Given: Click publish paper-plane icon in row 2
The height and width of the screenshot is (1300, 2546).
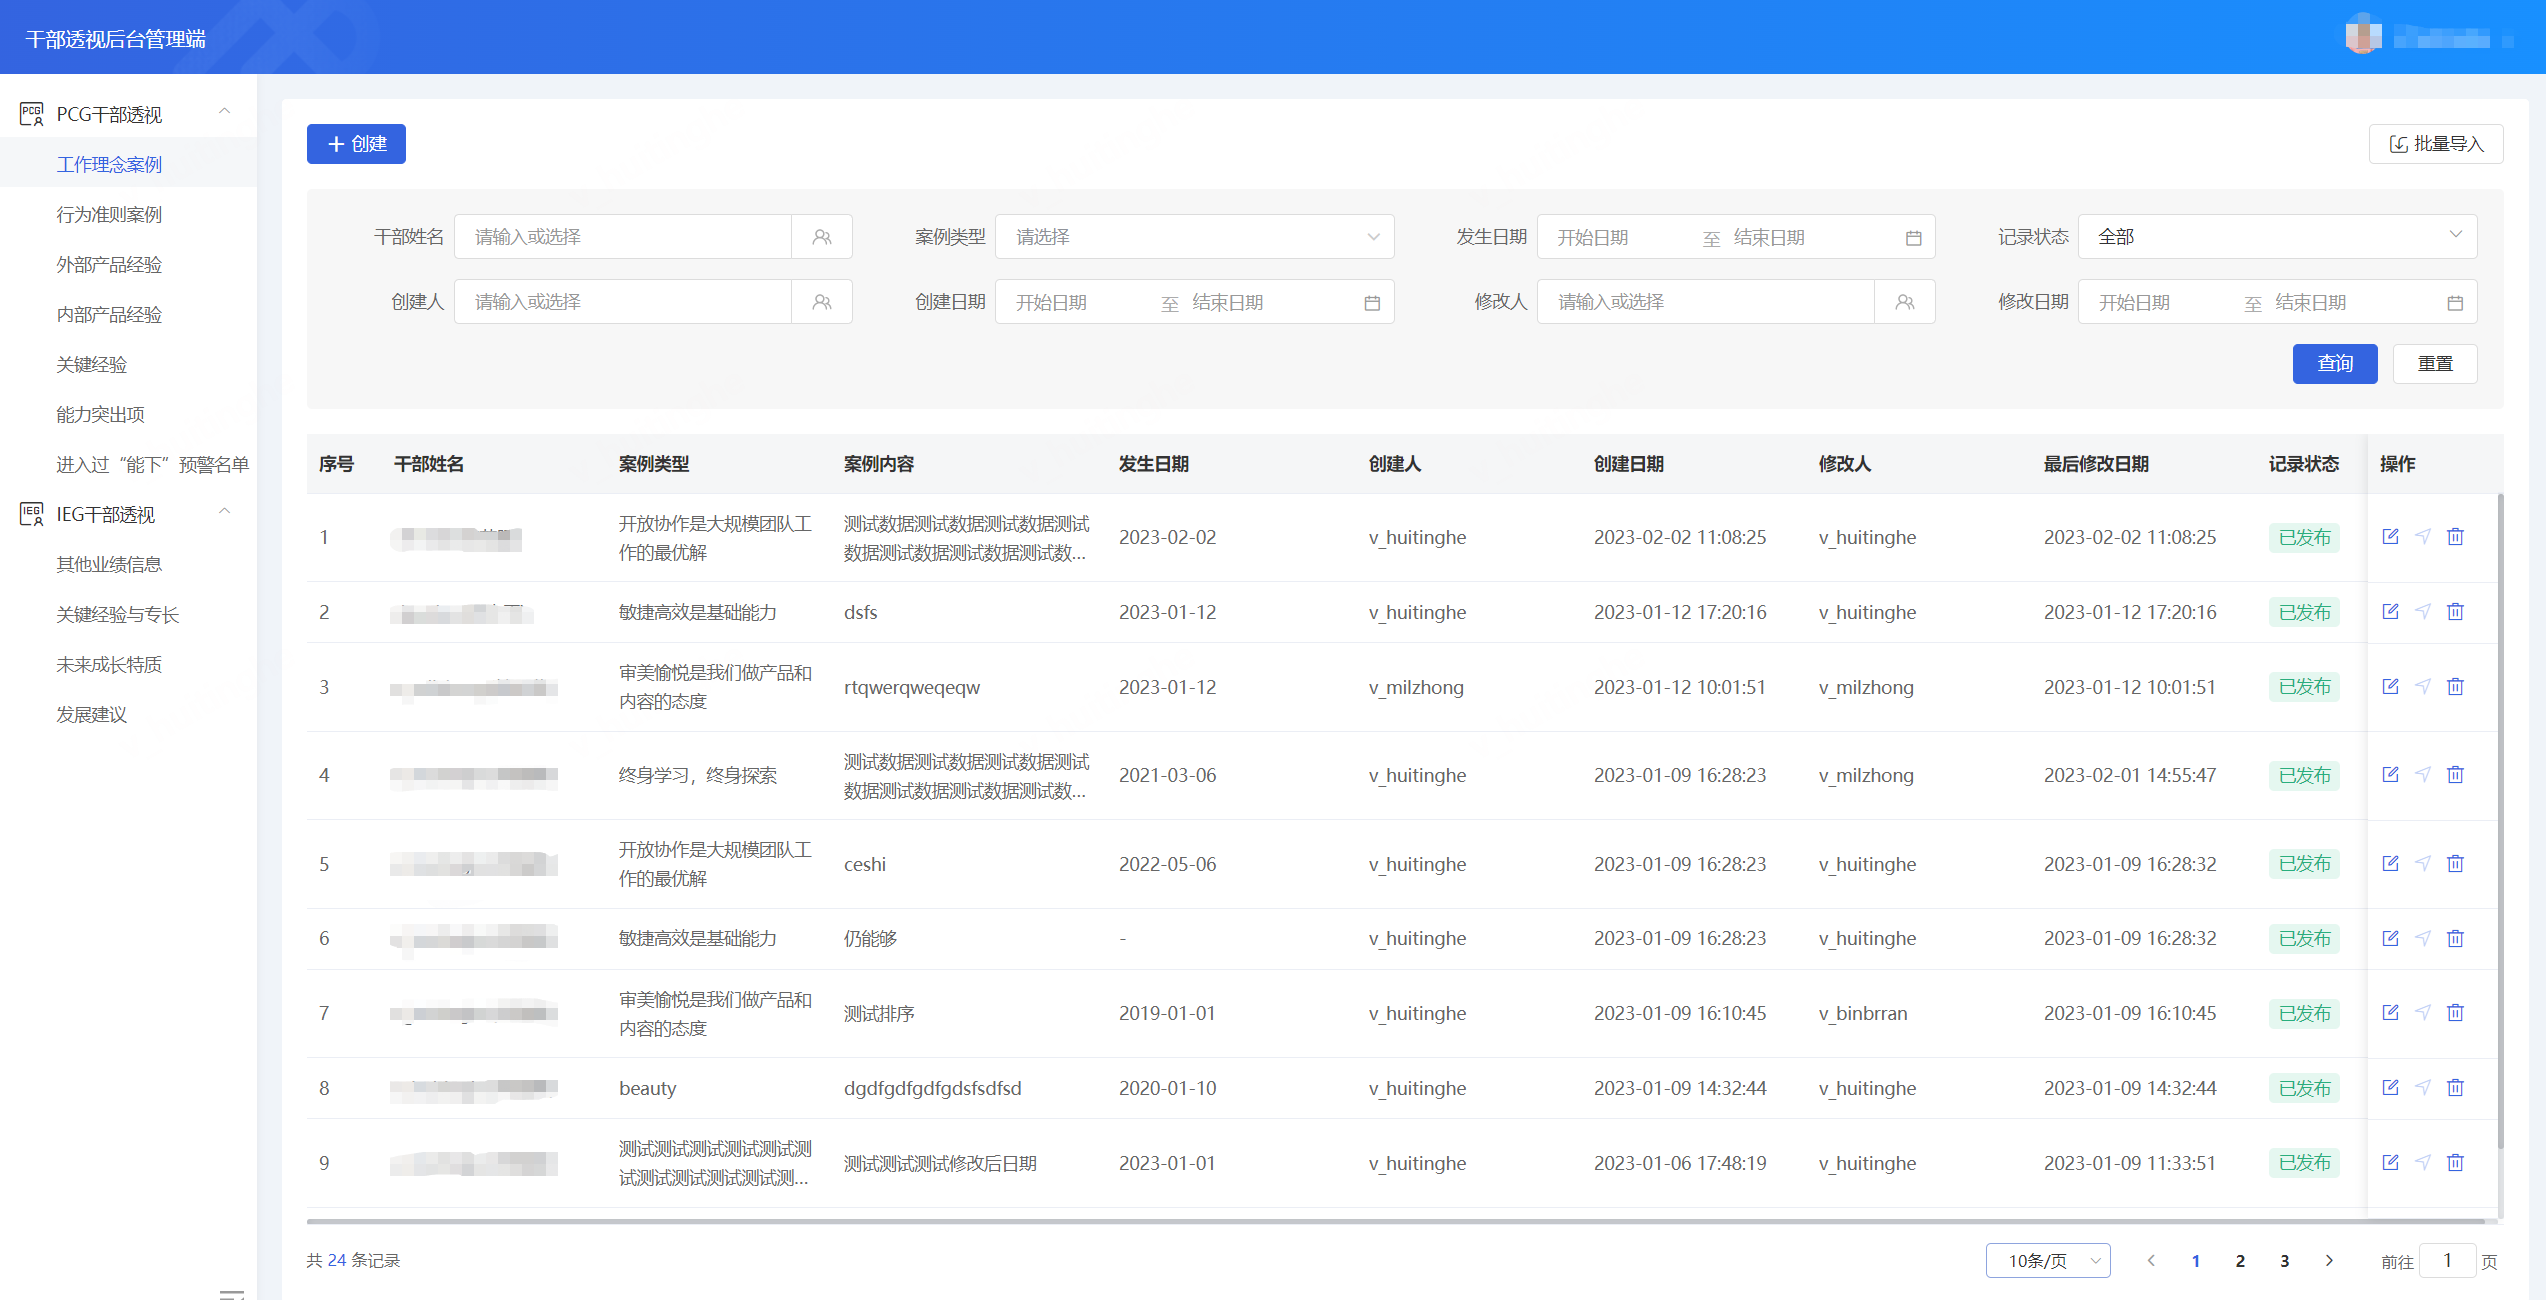Looking at the screenshot, I should (x=2423, y=612).
